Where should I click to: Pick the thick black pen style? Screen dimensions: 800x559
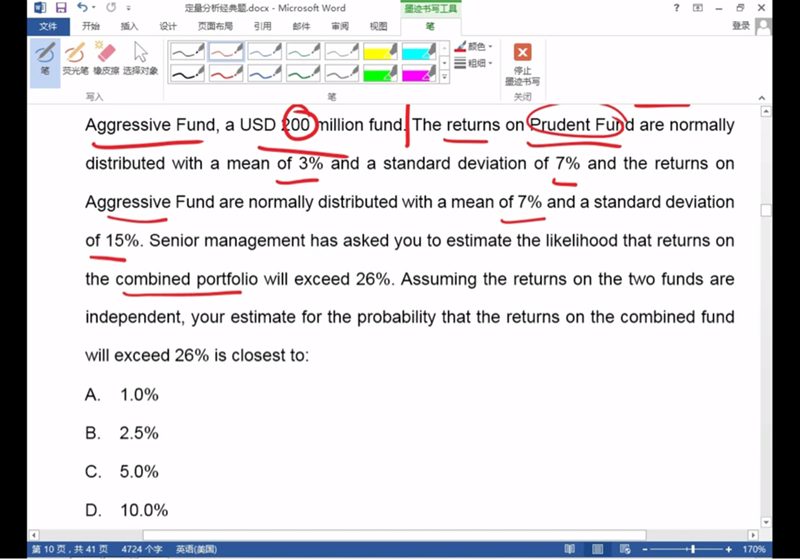click(187, 73)
